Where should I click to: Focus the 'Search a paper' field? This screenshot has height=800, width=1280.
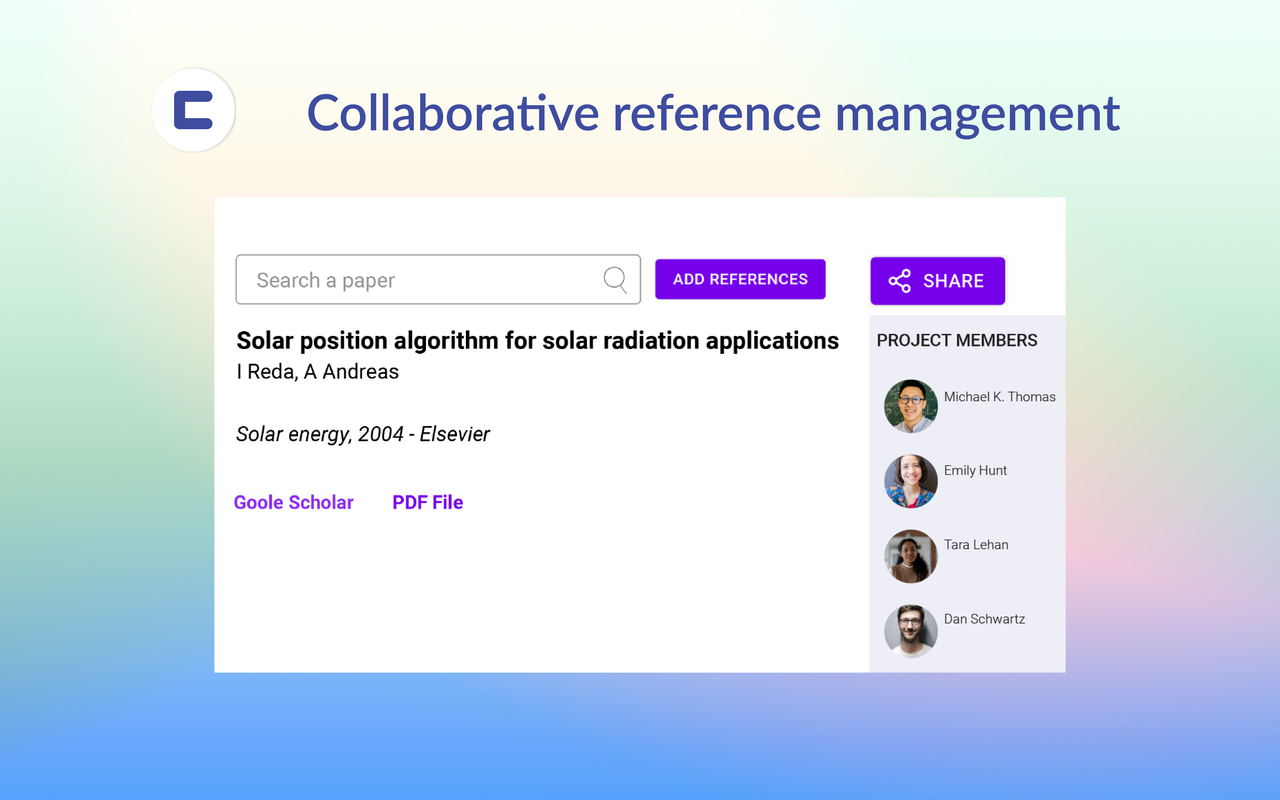click(420, 280)
